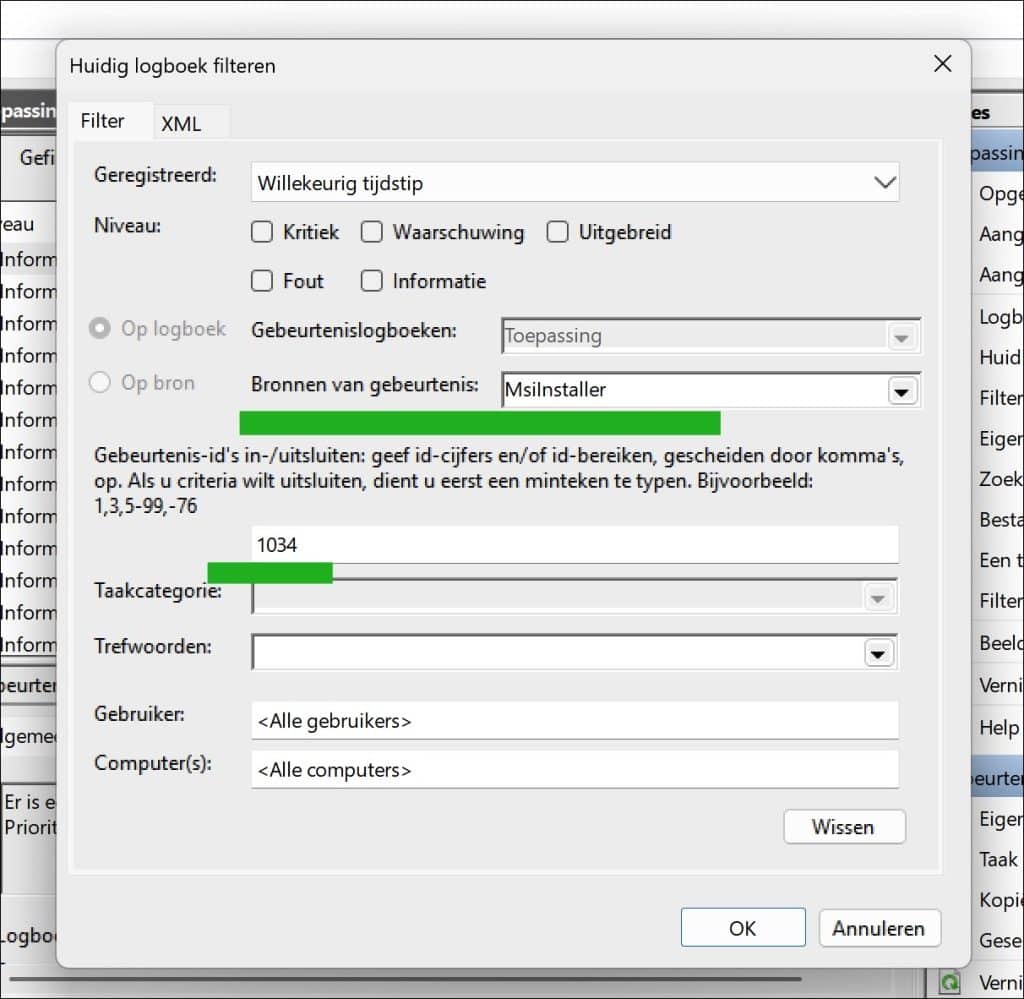Image resolution: width=1024 pixels, height=999 pixels.
Task: Enable the Informatie checkbox
Action: point(372,281)
